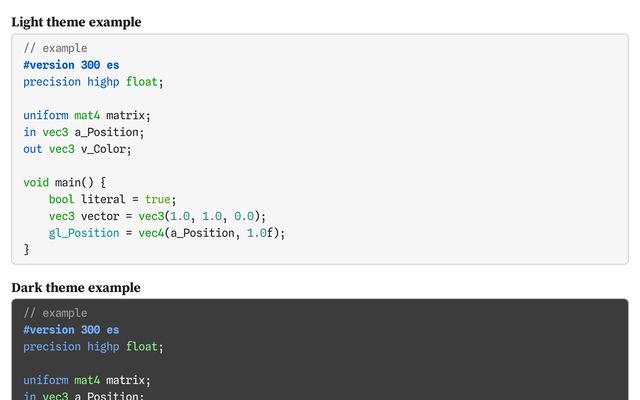The width and height of the screenshot is (640, 400).
Task: Select "#version 300 es" in the dark theme block
Action: (x=71, y=330)
